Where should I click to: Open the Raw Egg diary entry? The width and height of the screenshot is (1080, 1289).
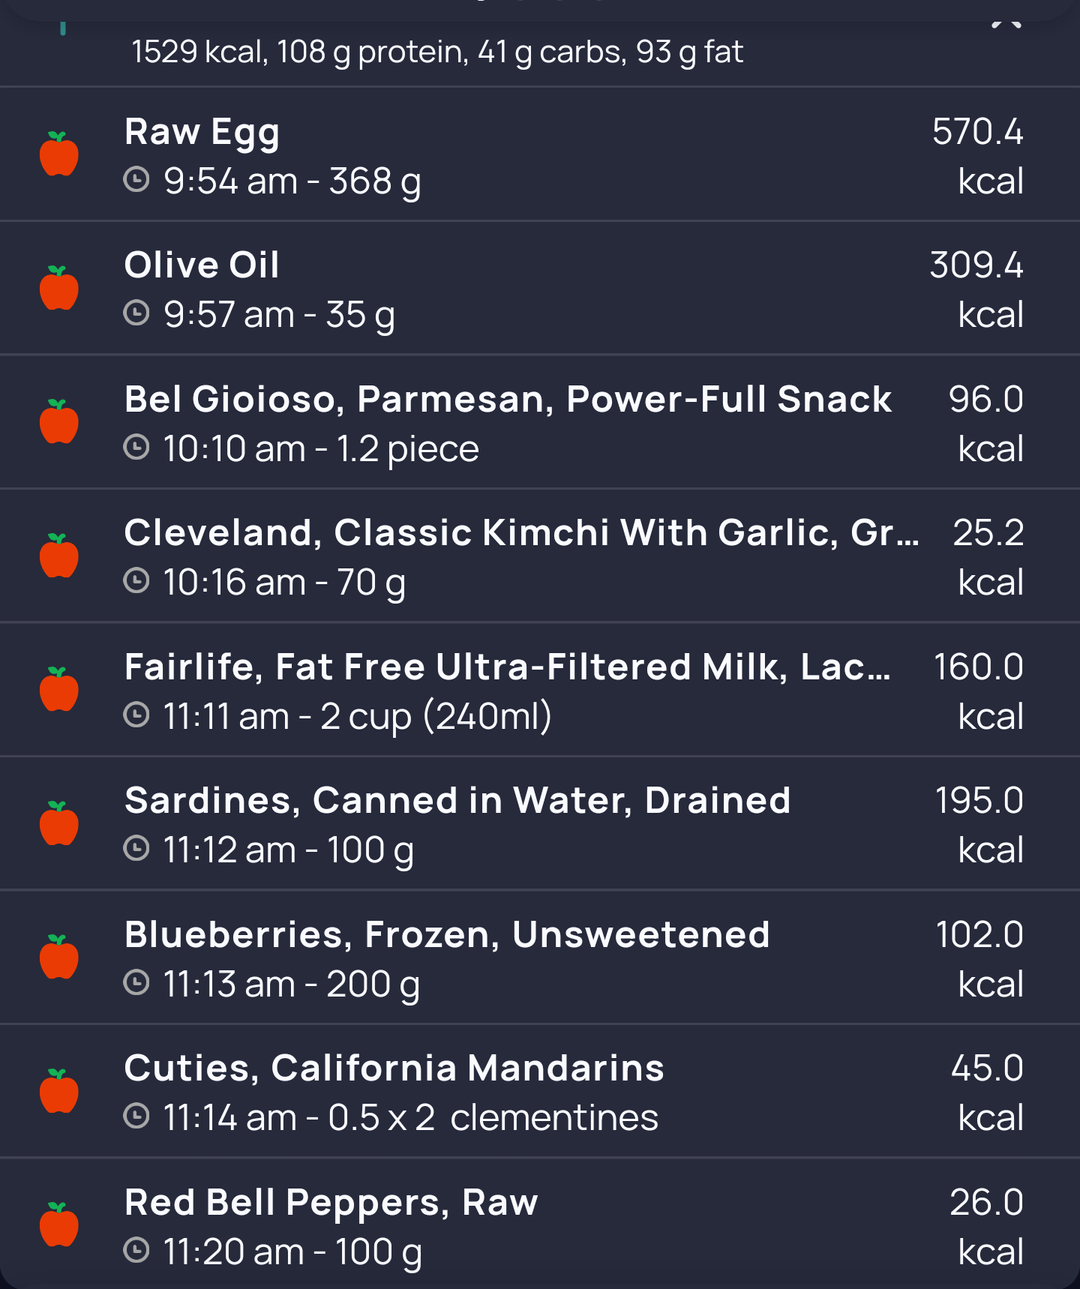540,154
